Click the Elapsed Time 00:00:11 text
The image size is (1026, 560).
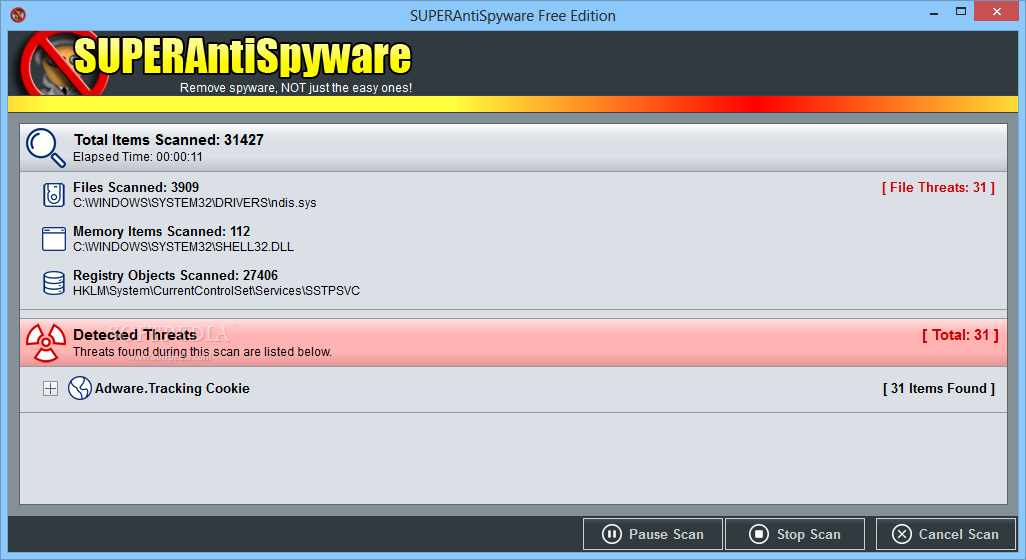point(138,157)
